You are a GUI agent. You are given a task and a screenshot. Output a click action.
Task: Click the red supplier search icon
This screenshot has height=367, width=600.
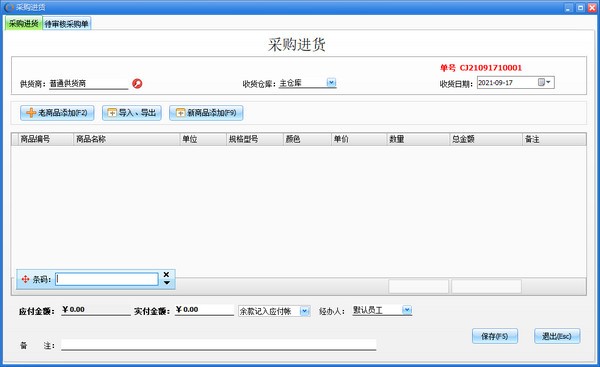coord(137,83)
